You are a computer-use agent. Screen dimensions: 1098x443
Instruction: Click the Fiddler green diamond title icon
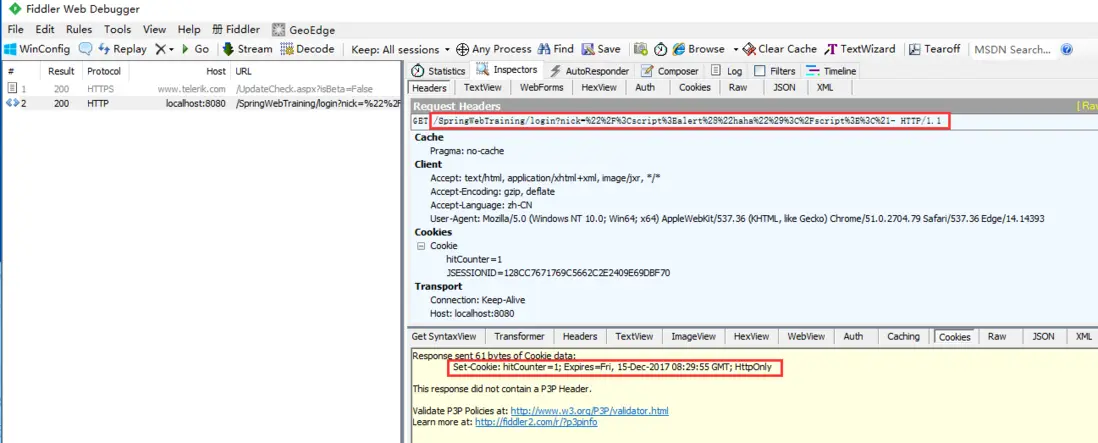tap(15, 9)
